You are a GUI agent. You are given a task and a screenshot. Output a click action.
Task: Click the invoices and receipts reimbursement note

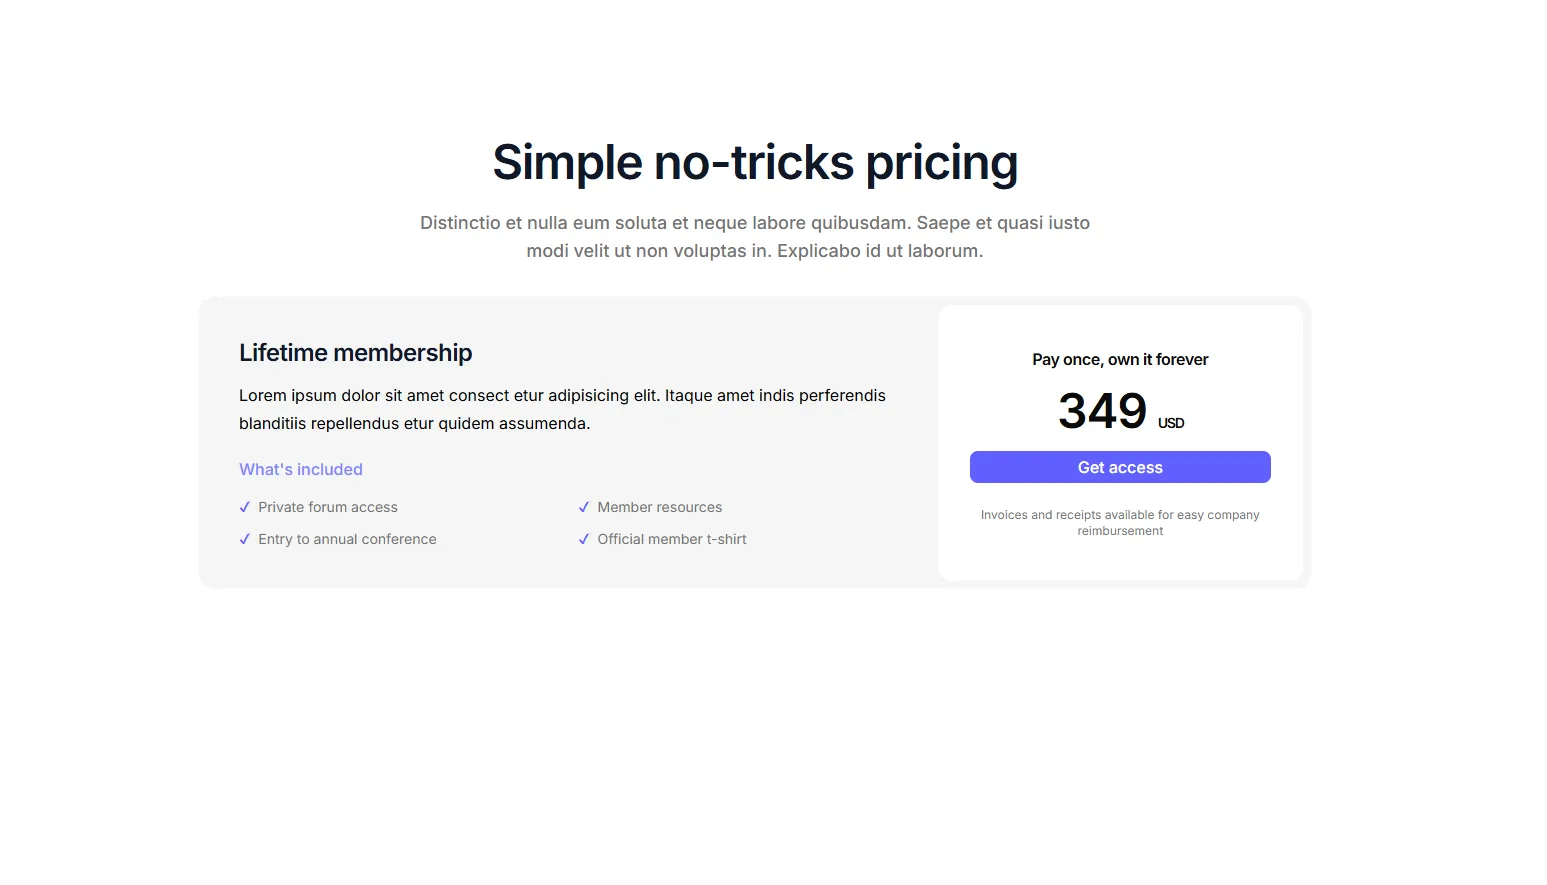click(1120, 523)
